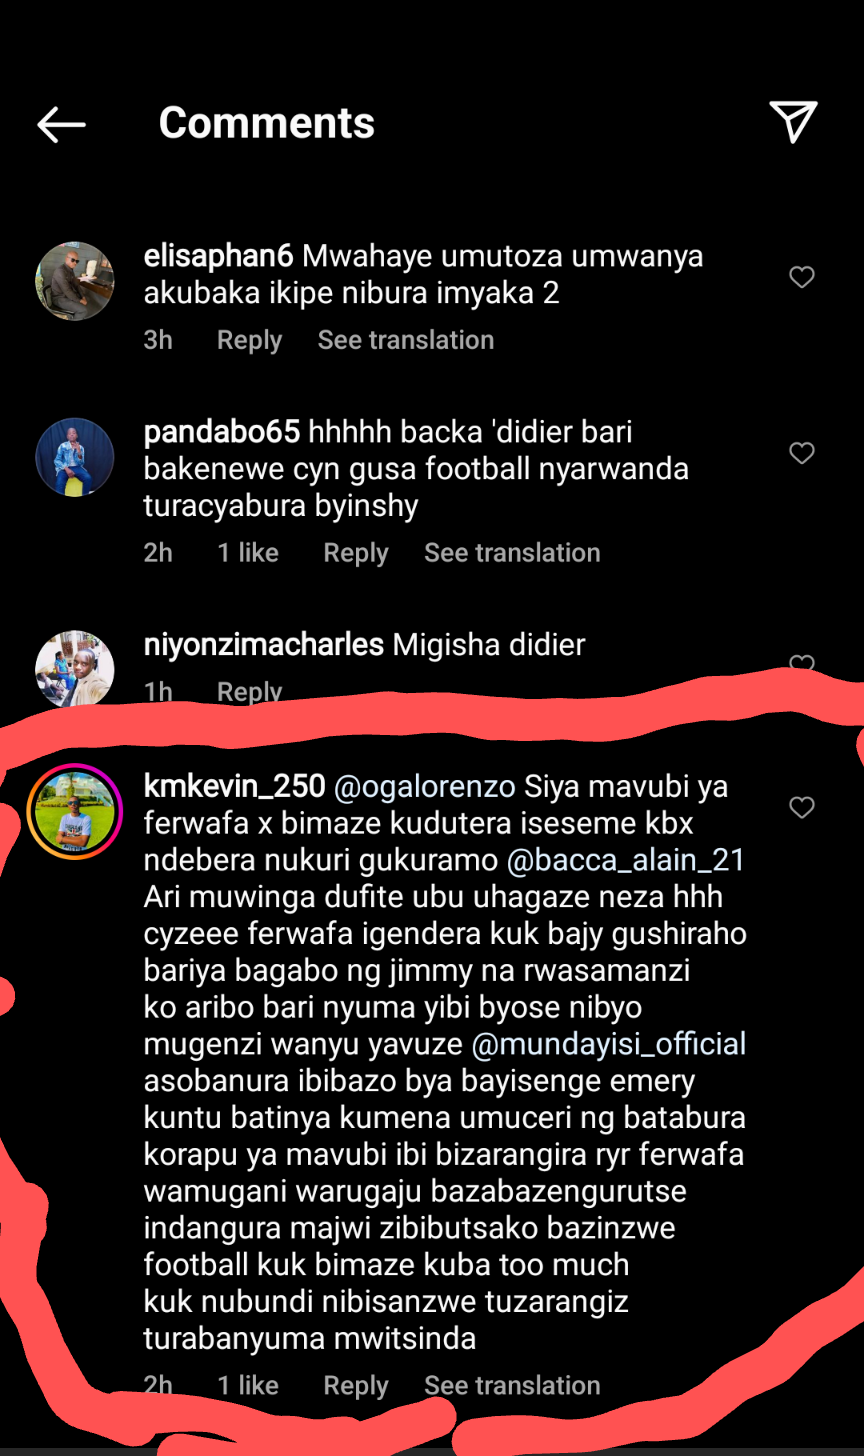
Task: Open pandabo65's profile avatar
Action: point(75,457)
